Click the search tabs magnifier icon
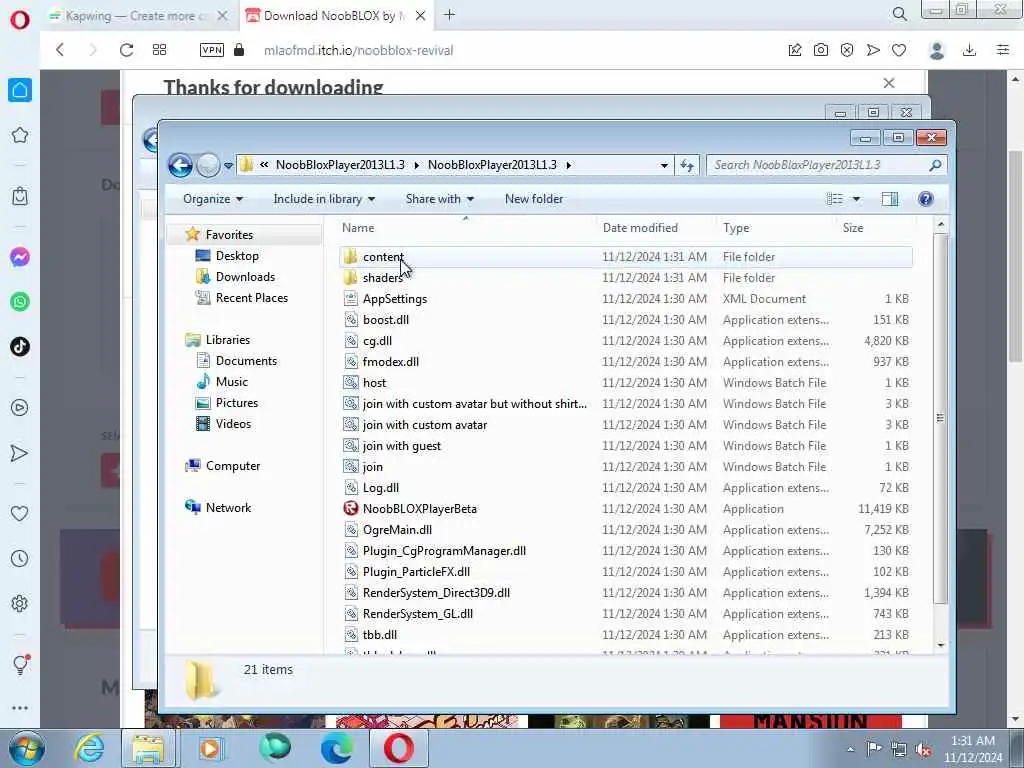This screenshot has width=1024, height=768. [900, 14]
